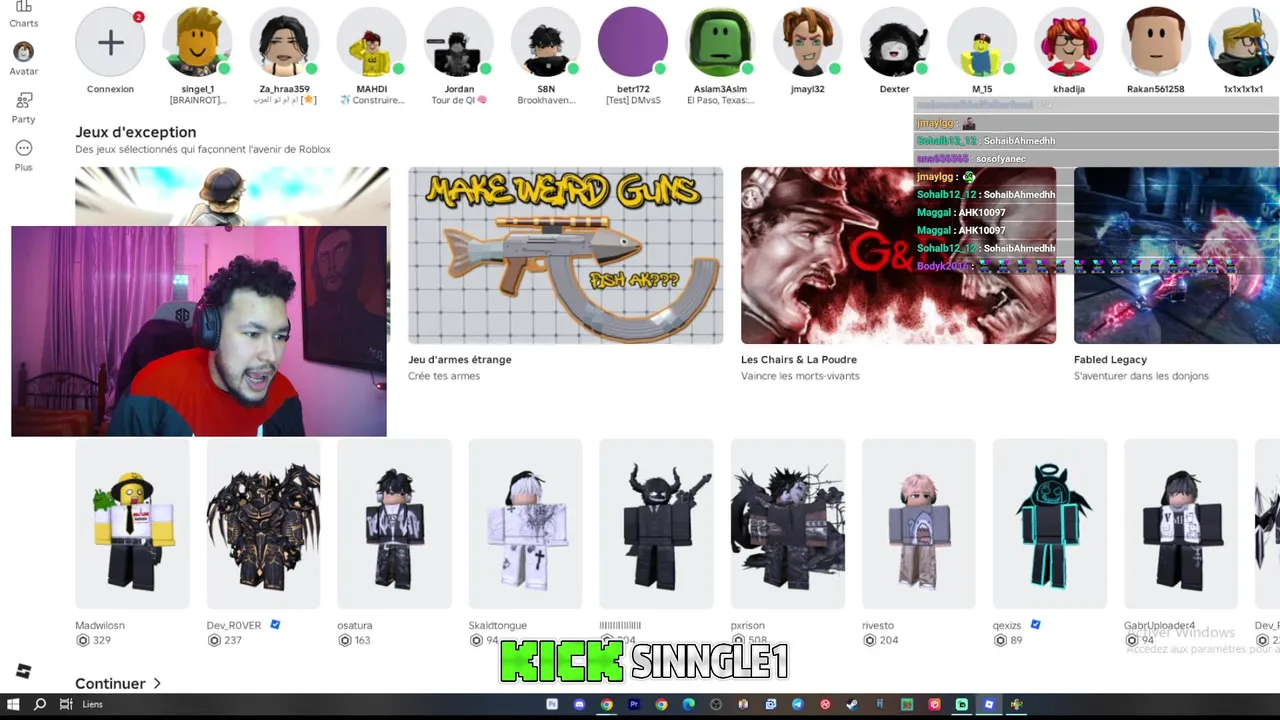The image size is (1280, 720).
Task: Open OBS Studio from the taskbar
Action: (x=716, y=704)
